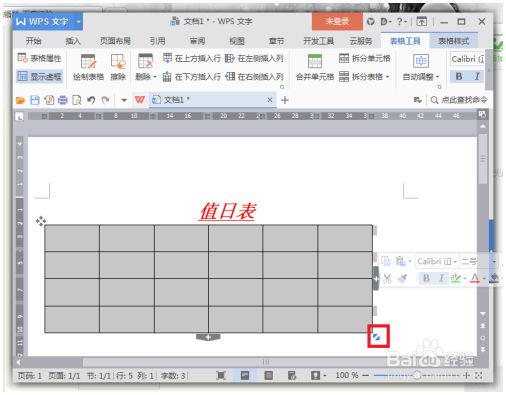This screenshot has width=506, height=395.
Task: Toggle Italic in the floating mini toolbar
Action: (441, 278)
